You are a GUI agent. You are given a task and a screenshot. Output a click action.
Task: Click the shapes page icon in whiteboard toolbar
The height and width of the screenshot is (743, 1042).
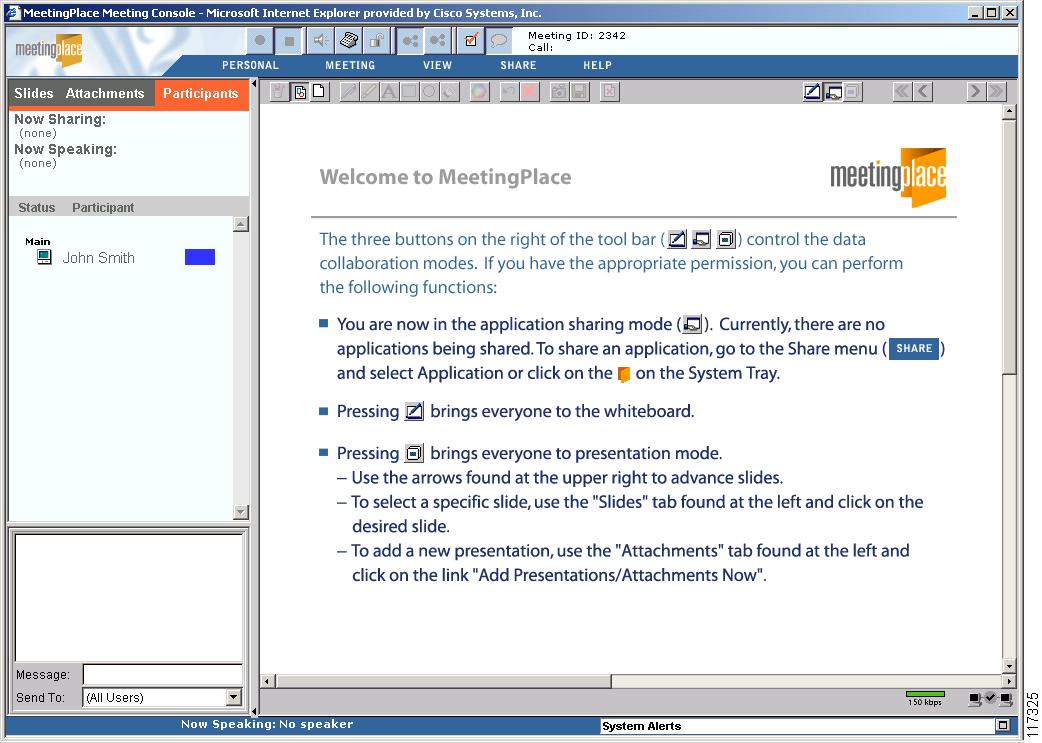(300, 92)
